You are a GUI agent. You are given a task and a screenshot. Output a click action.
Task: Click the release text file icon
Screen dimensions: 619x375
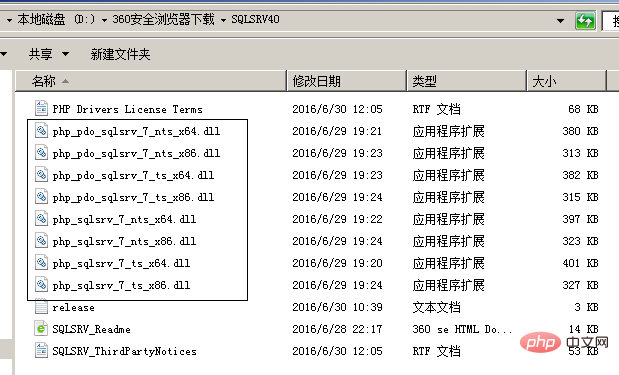click(x=41, y=307)
